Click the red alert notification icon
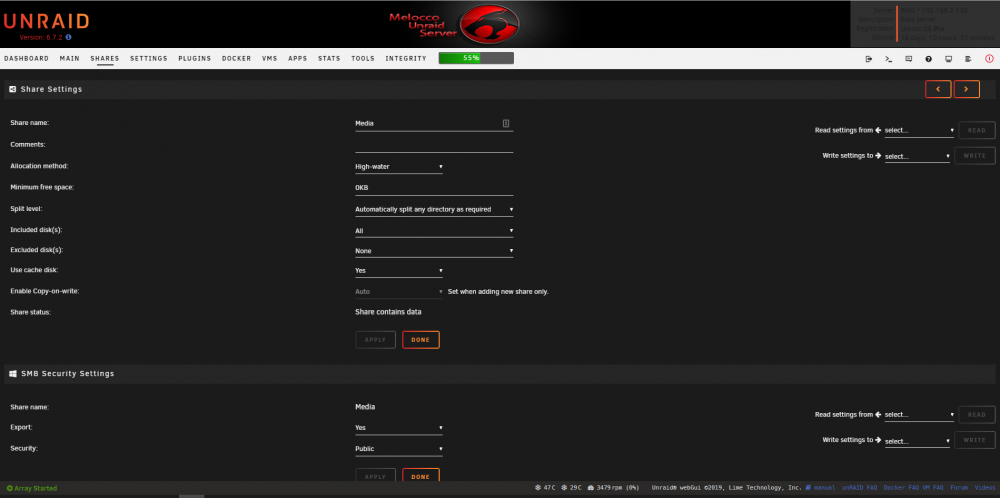 989,59
